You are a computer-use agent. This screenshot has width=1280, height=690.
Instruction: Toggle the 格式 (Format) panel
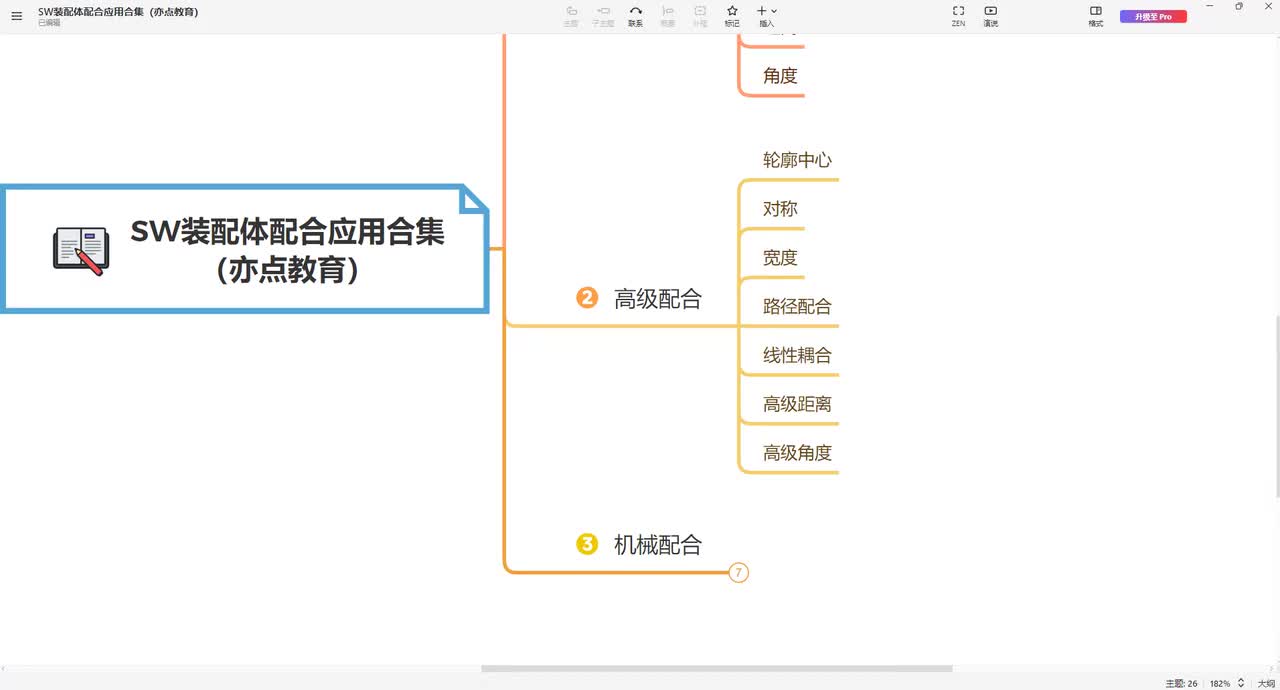[1096, 15]
